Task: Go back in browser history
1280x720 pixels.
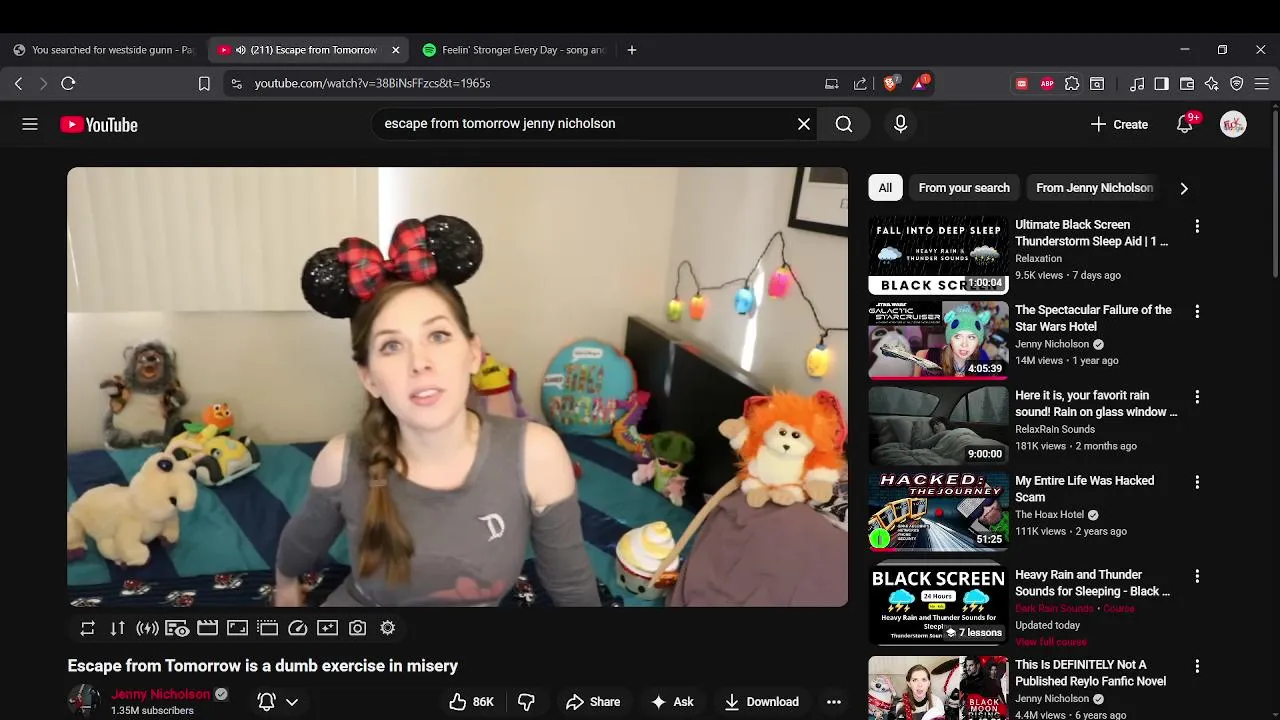Action: (18, 84)
